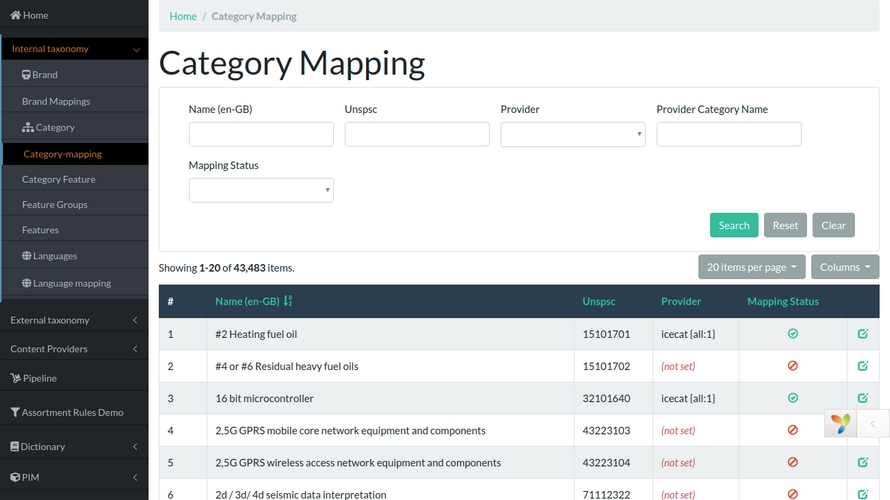Click the green Search button

[733, 225]
